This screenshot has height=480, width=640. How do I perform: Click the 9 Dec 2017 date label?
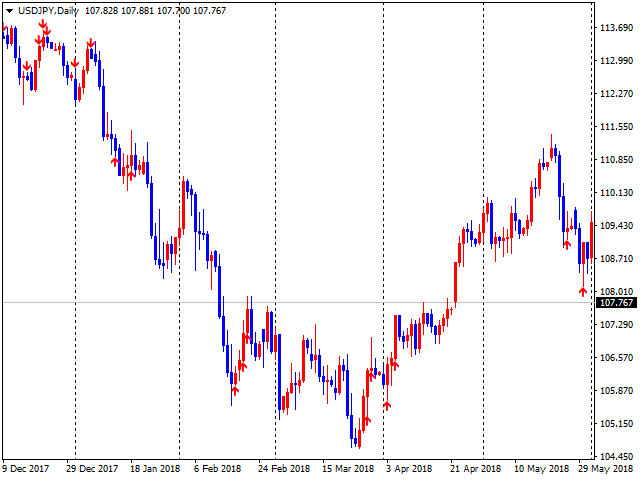(x=26, y=469)
